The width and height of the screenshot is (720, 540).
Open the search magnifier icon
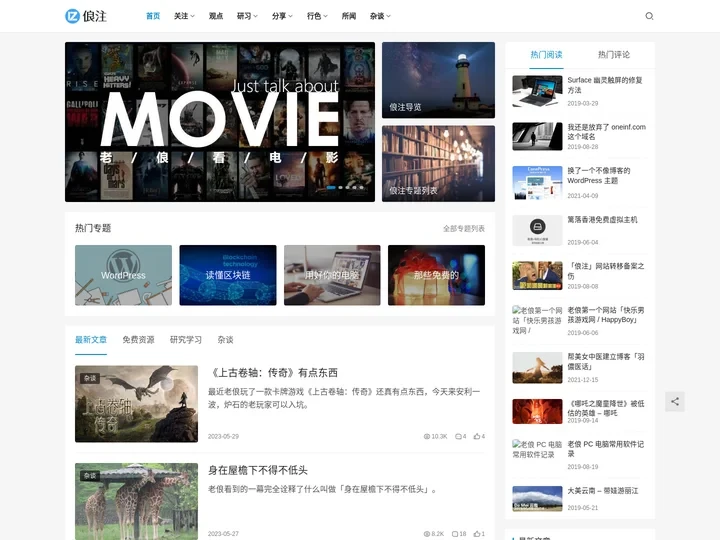pos(649,16)
